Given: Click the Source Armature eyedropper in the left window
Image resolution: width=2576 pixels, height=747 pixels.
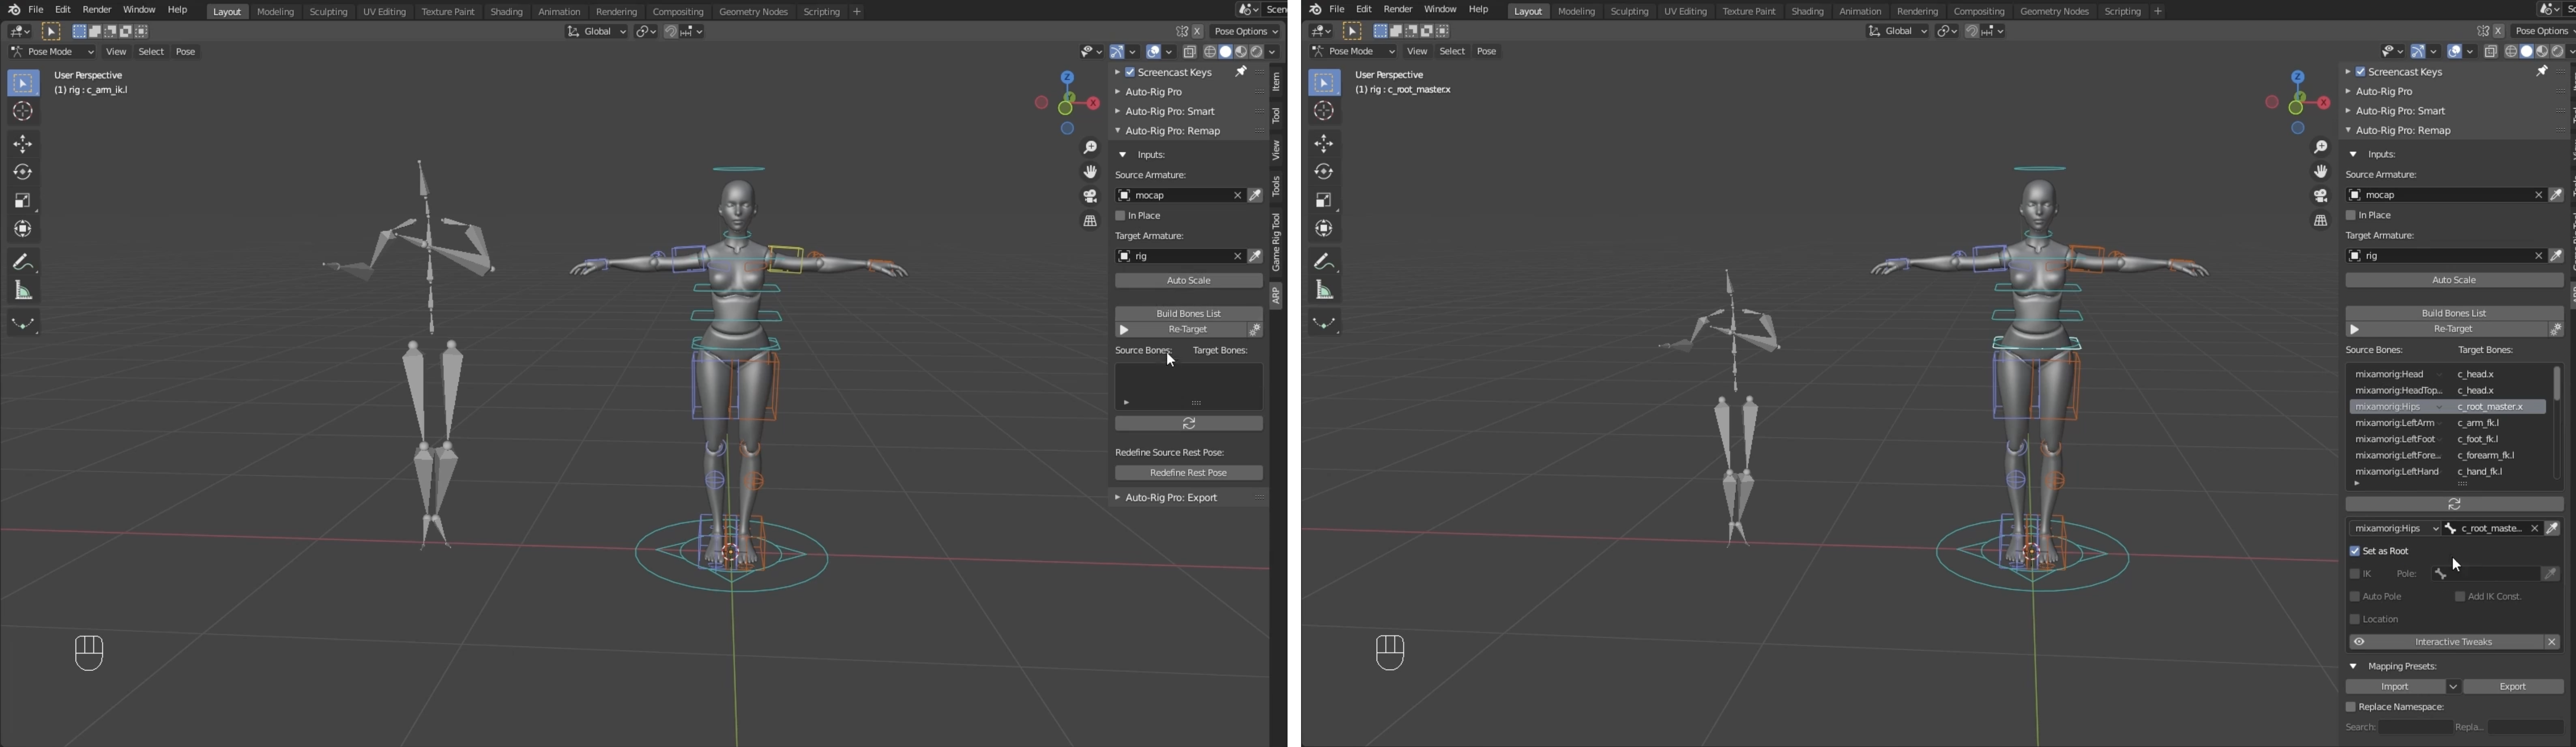Looking at the screenshot, I should pyautogui.click(x=1256, y=196).
